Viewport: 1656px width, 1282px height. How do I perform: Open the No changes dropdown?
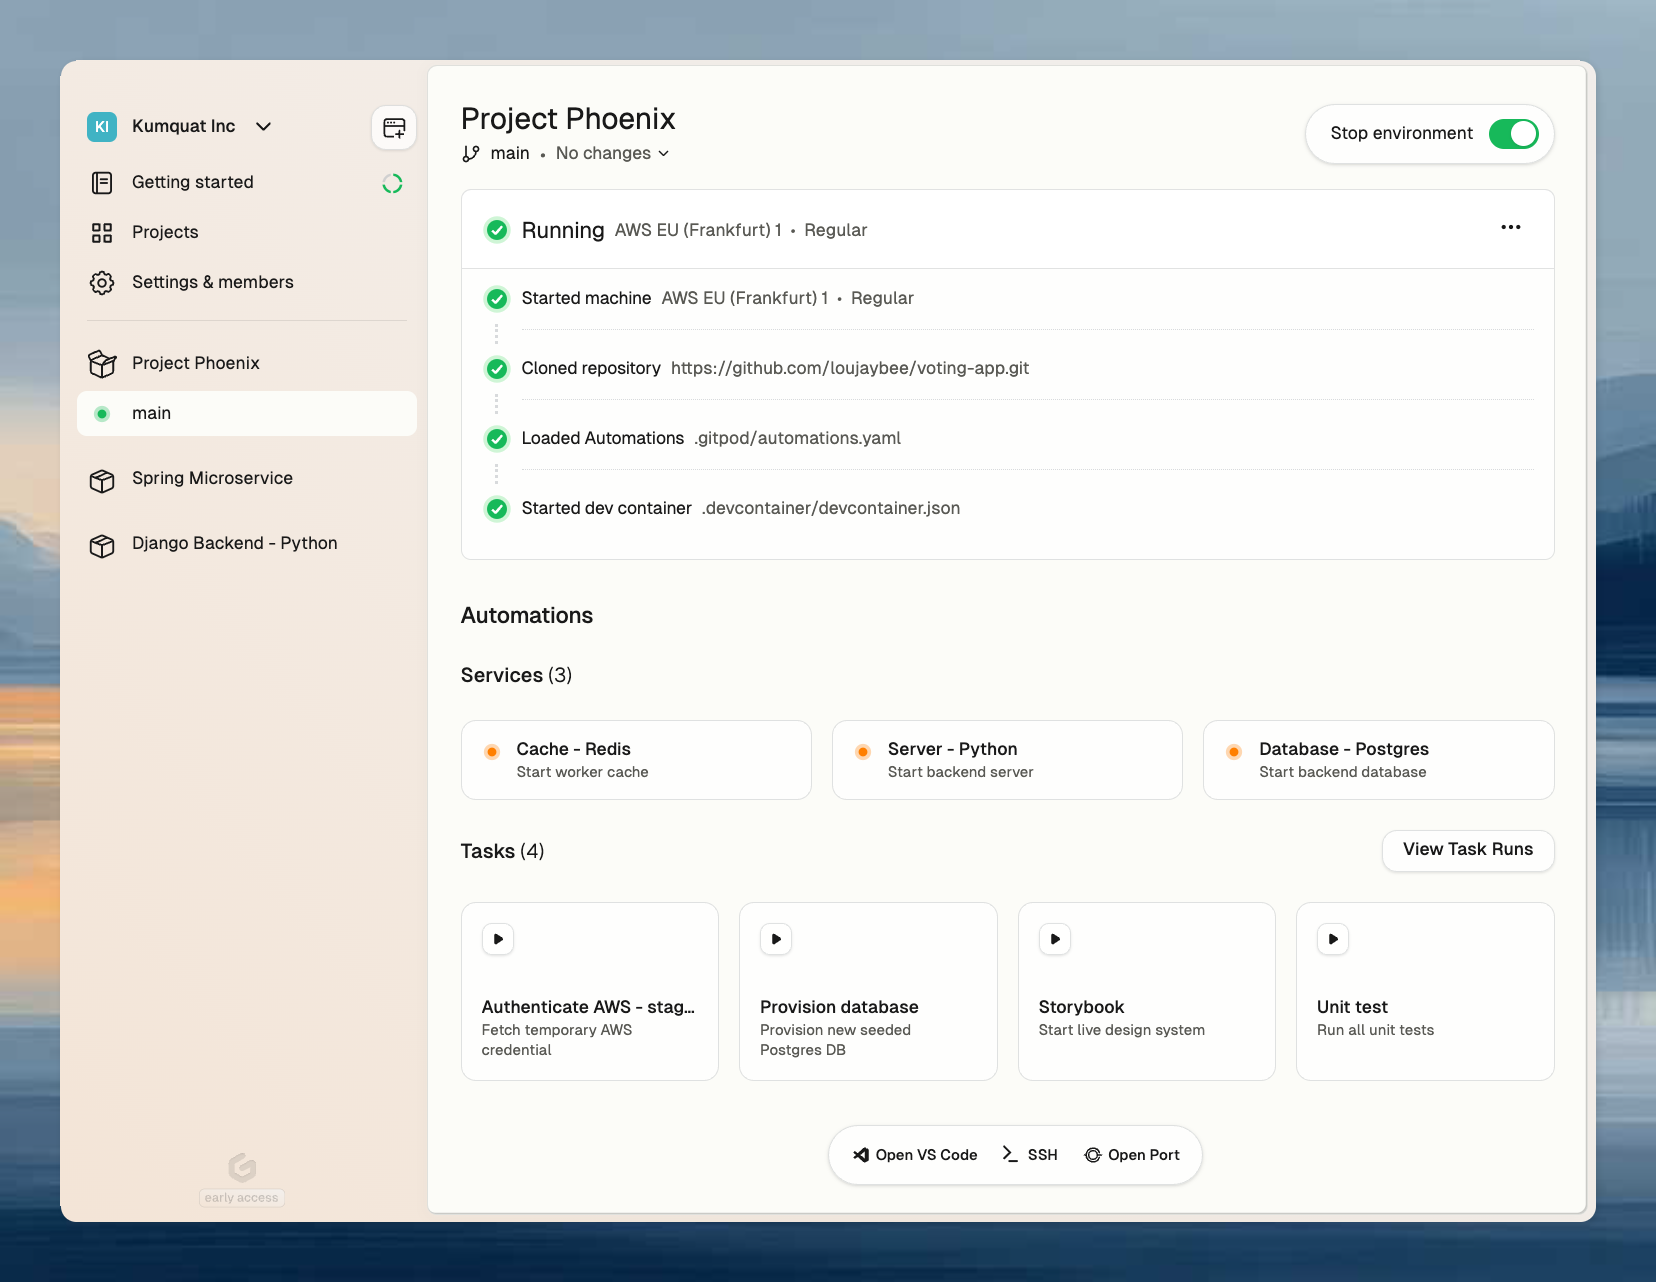[612, 153]
